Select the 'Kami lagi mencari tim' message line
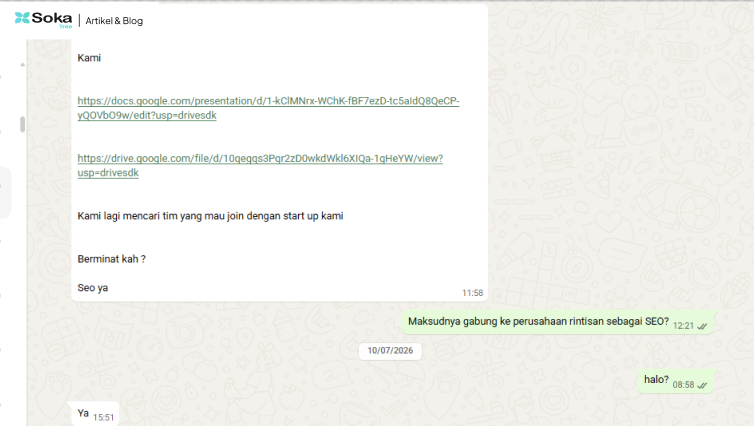The width and height of the screenshot is (754, 426). coord(210,216)
